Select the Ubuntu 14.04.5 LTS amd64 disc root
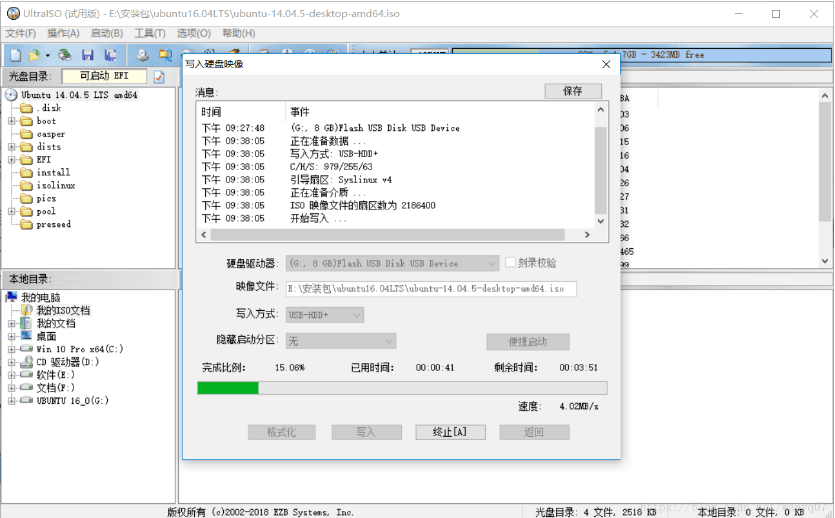 coord(79,95)
